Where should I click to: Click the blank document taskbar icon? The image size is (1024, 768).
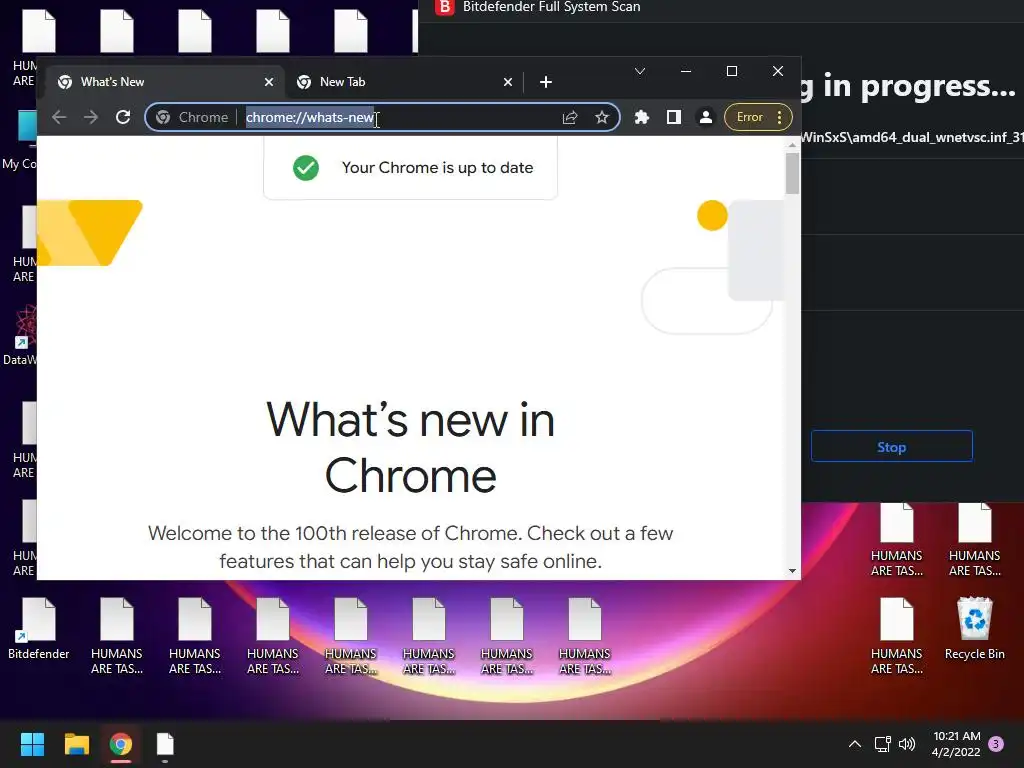(x=165, y=744)
